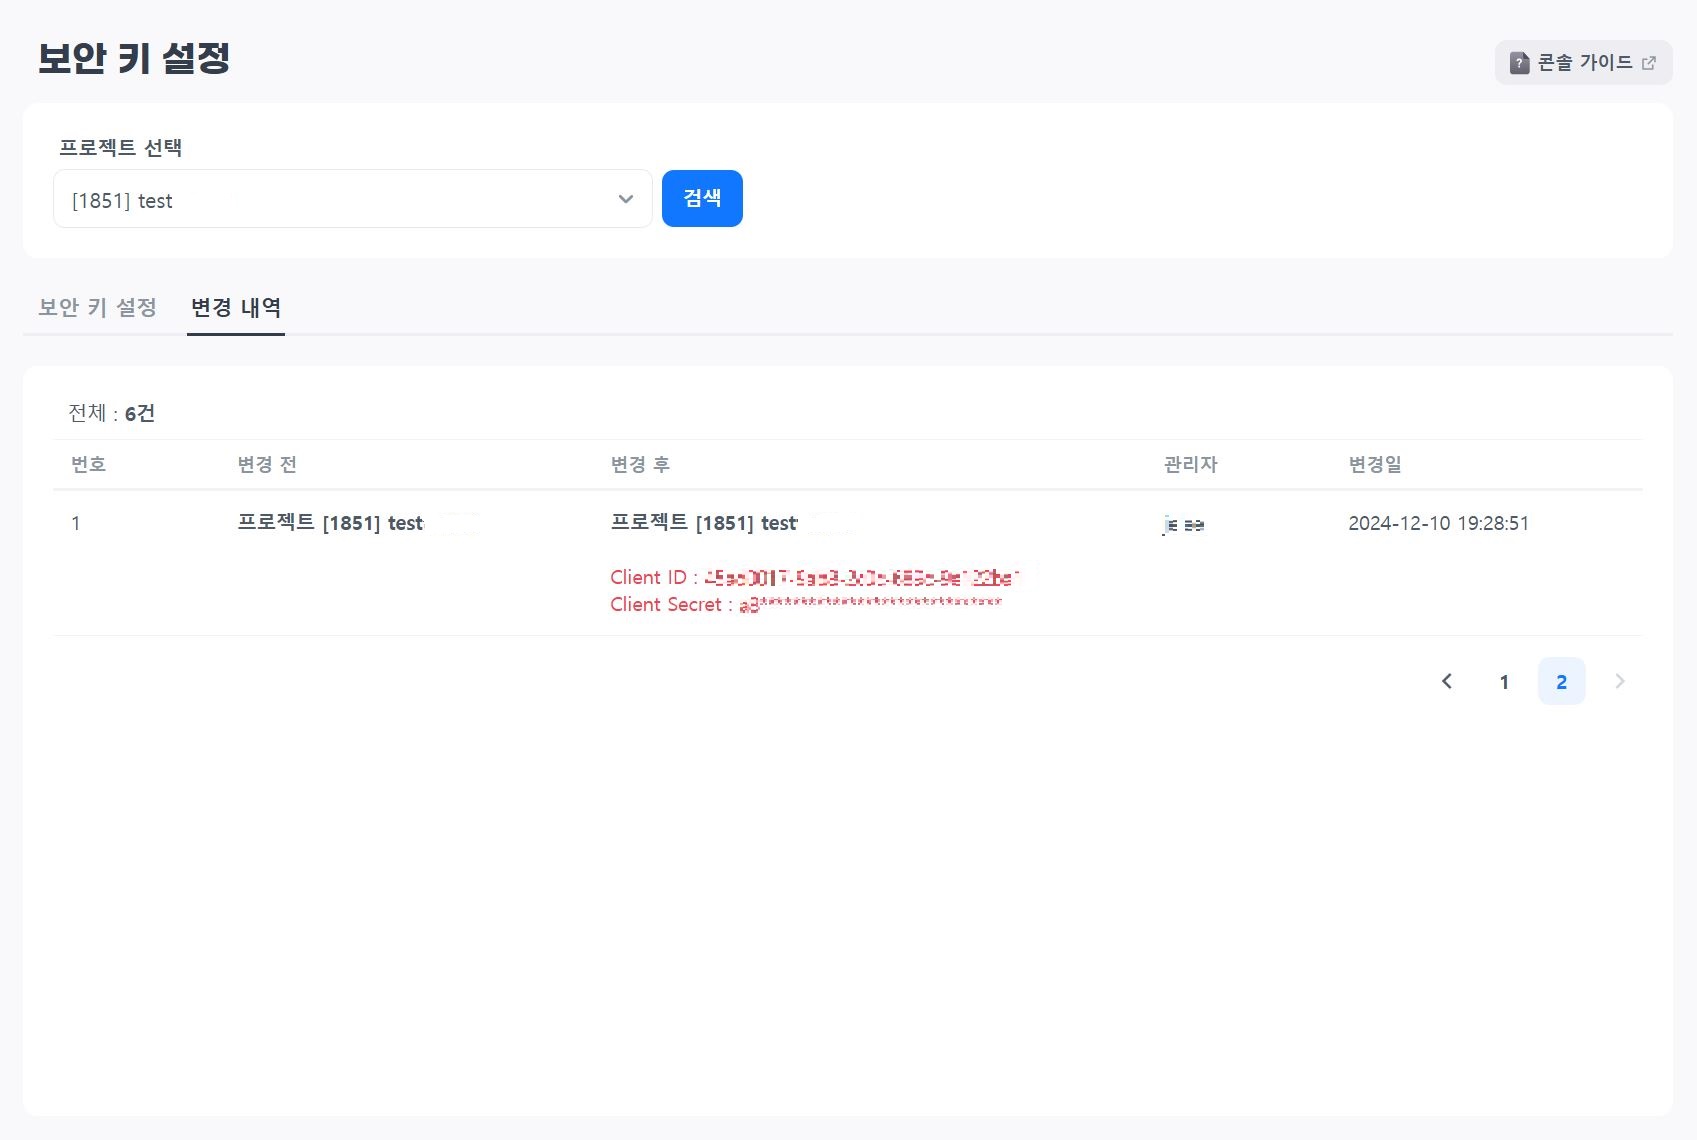Click the external link icon on 콘솔 가이드
The image size is (1697, 1140).
[x=1649, y=63]
